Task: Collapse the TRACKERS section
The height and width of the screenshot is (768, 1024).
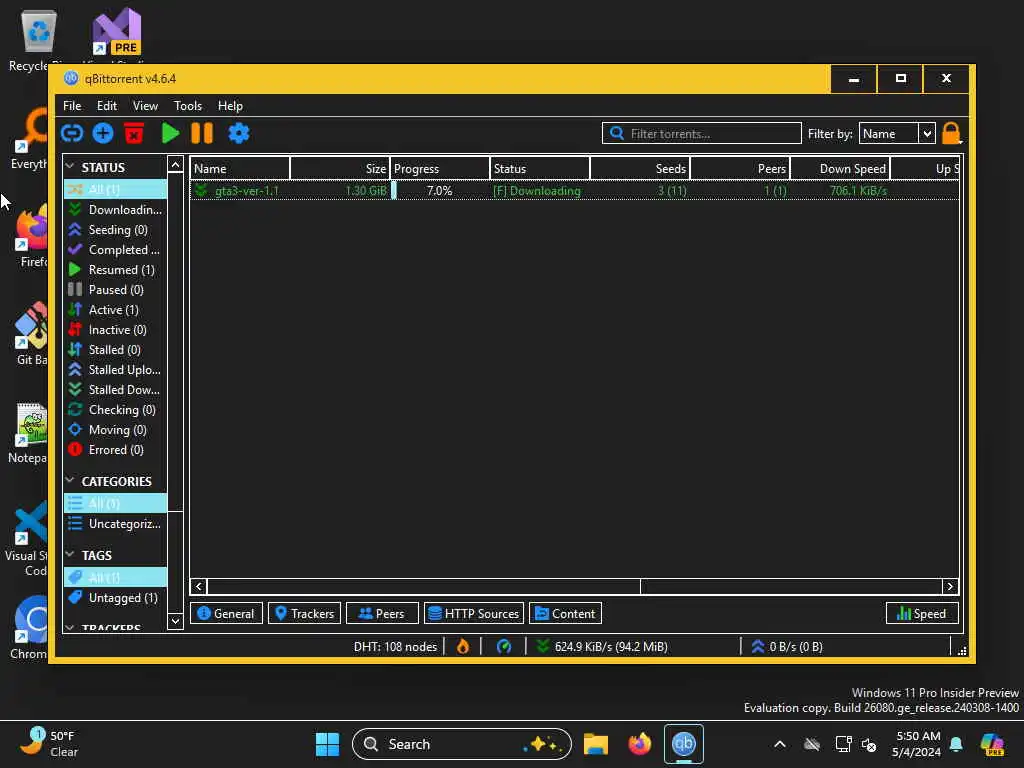Action: [70, 628]
